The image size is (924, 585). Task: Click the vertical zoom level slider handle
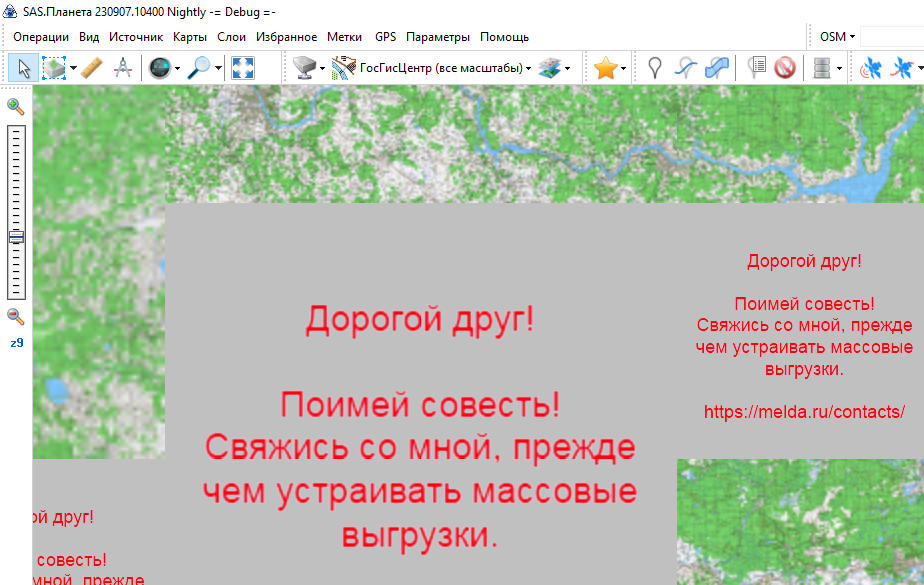16,237
